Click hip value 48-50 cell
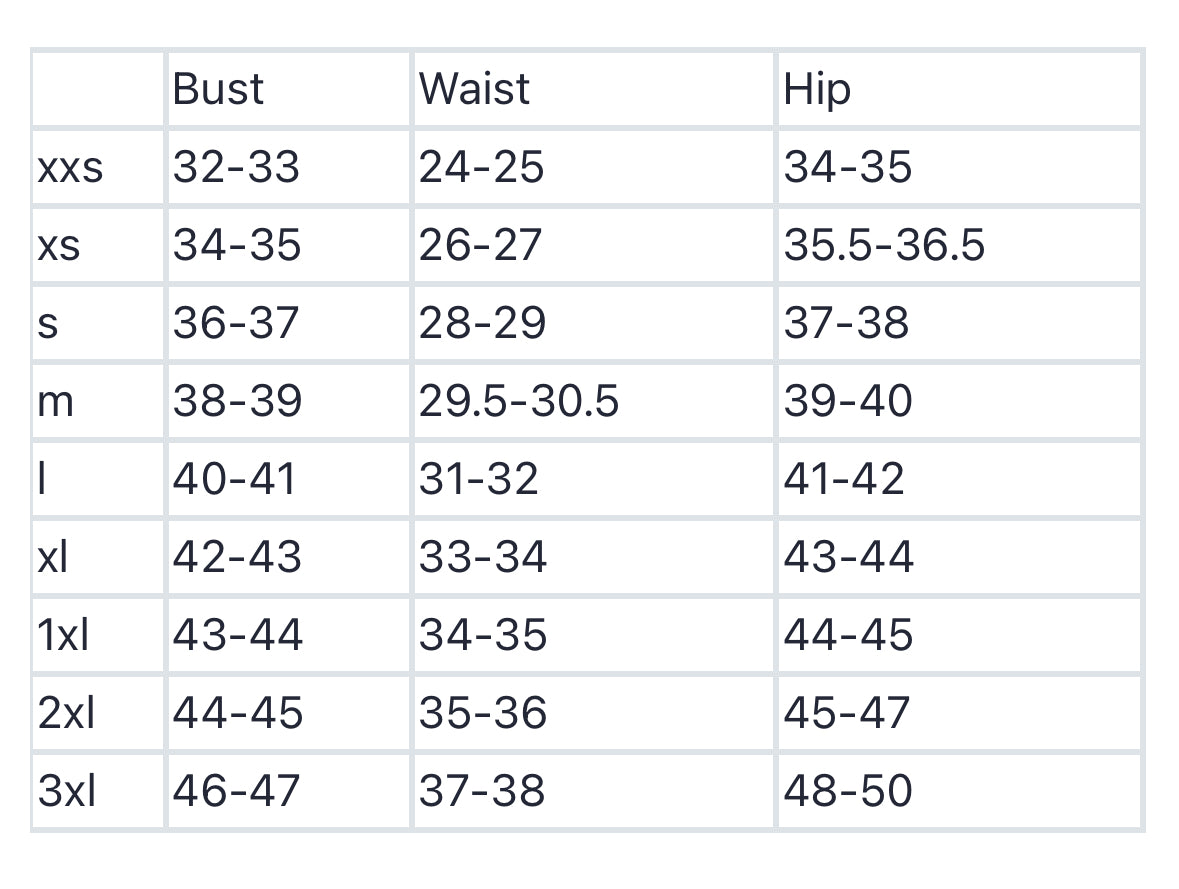 coord(848,791)
